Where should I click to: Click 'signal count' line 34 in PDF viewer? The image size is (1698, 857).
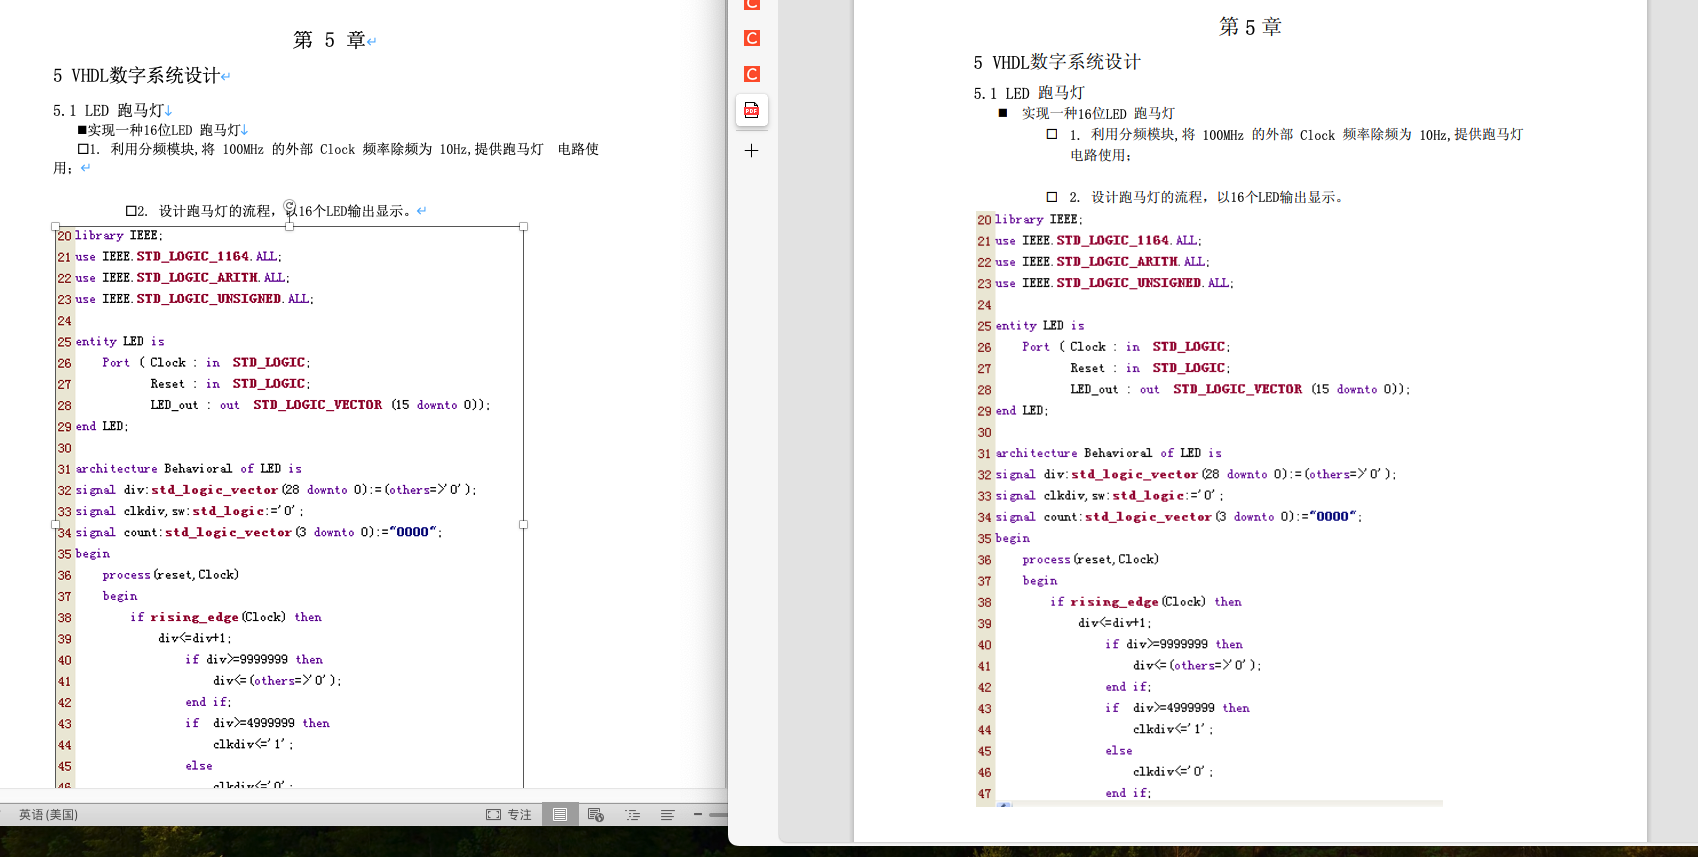(1179, 517)
